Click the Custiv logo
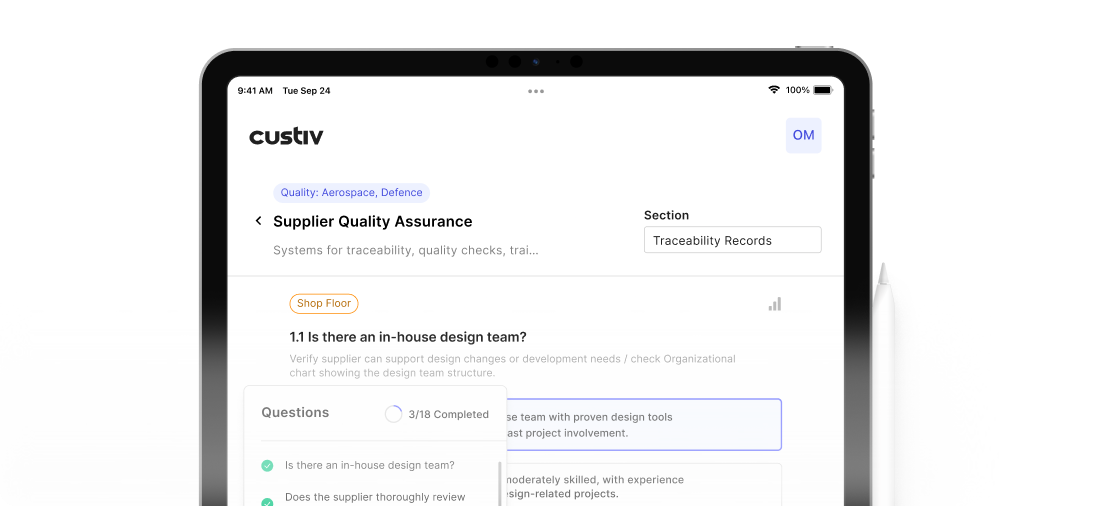This screenshot has width=1096, height=506. click(286, 136)
